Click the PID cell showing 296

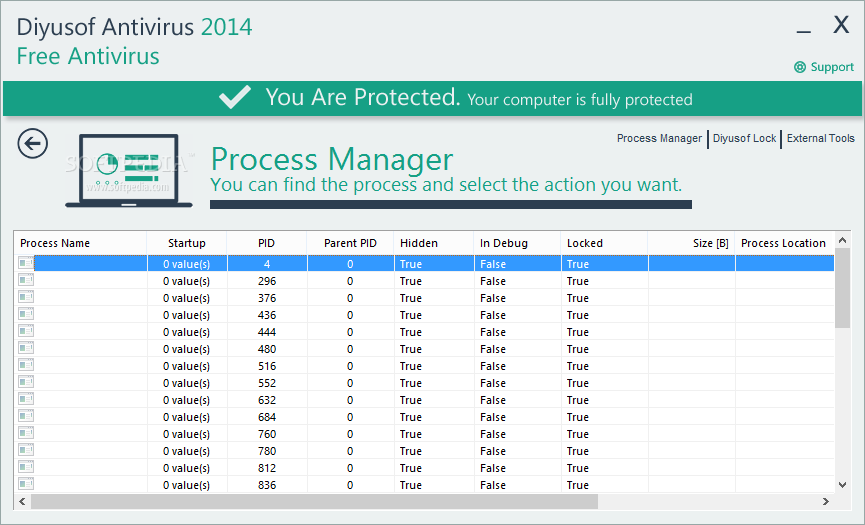(267, 281)
